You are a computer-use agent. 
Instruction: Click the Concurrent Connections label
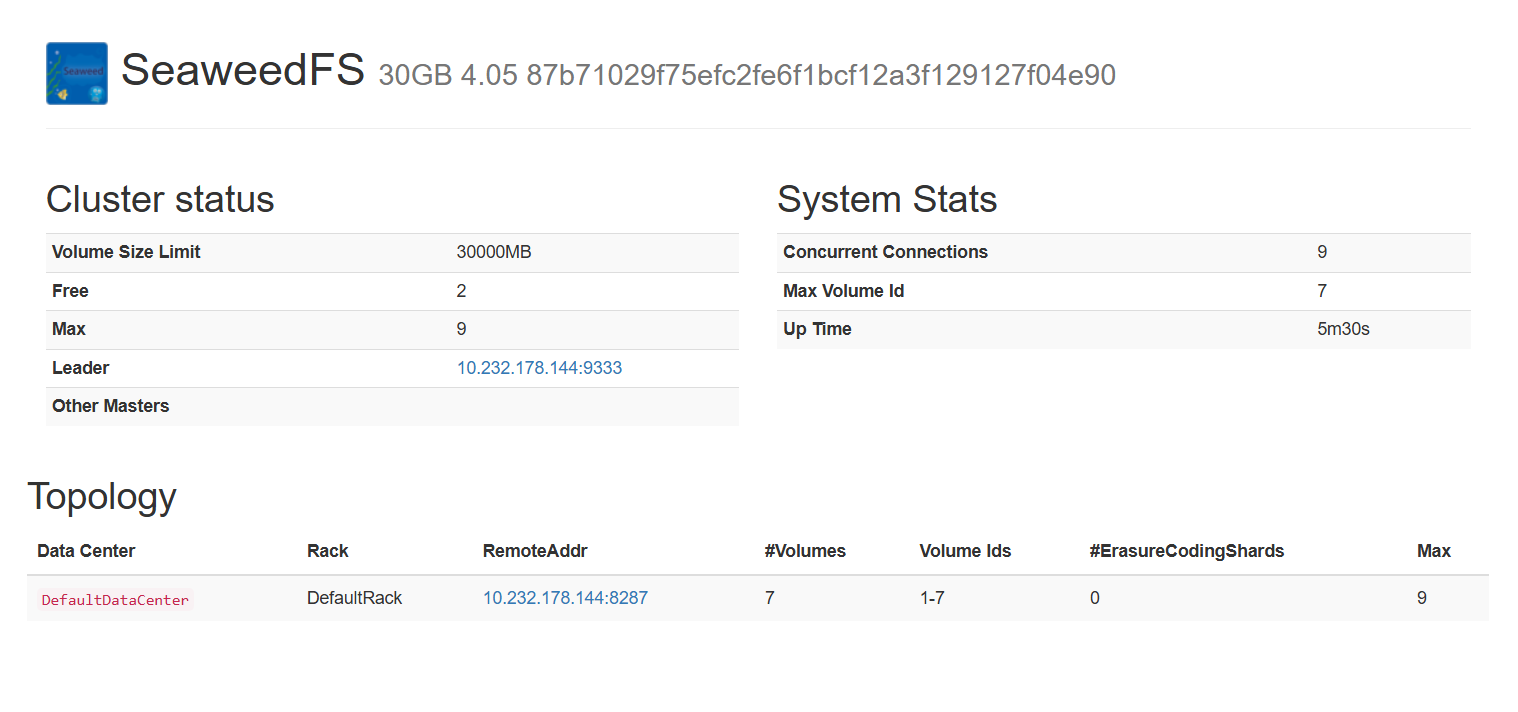tap(885, 252)
